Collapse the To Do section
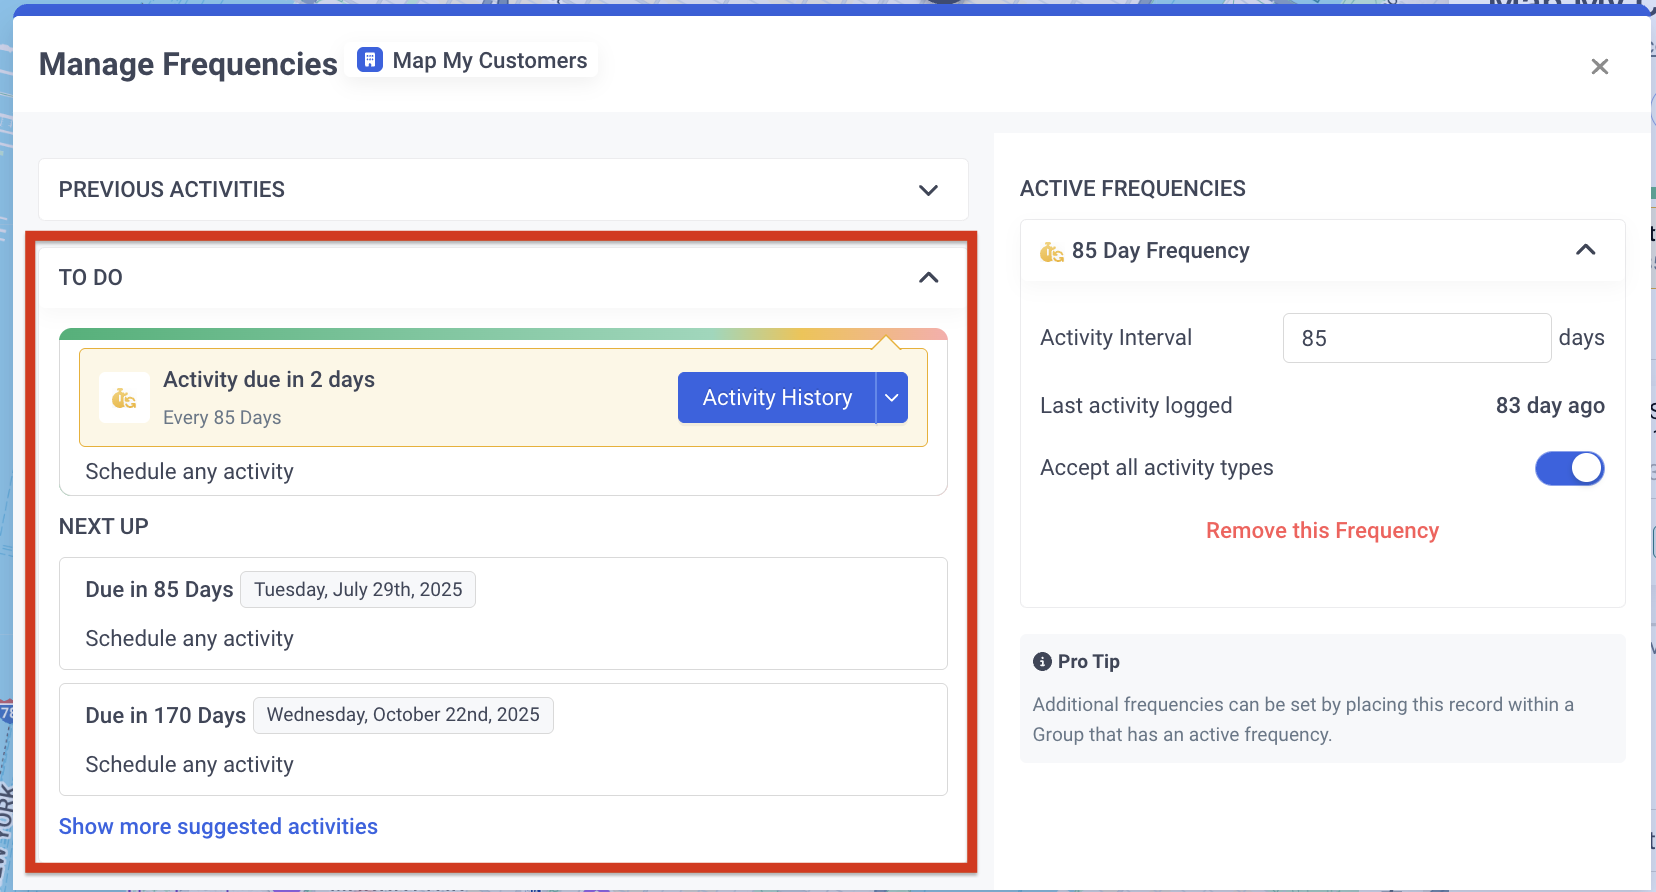 pyautogui.click(x=928, y=278)
